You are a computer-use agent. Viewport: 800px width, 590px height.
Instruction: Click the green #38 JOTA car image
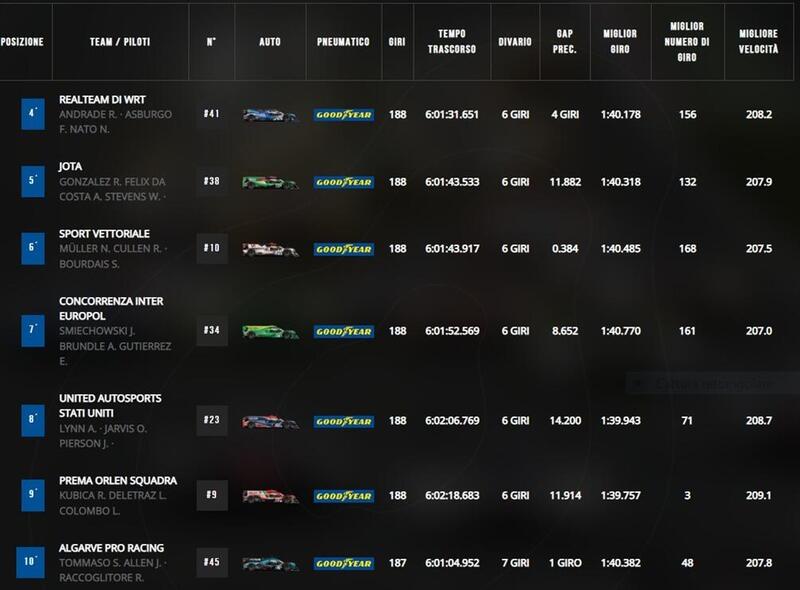coord(269,182)
